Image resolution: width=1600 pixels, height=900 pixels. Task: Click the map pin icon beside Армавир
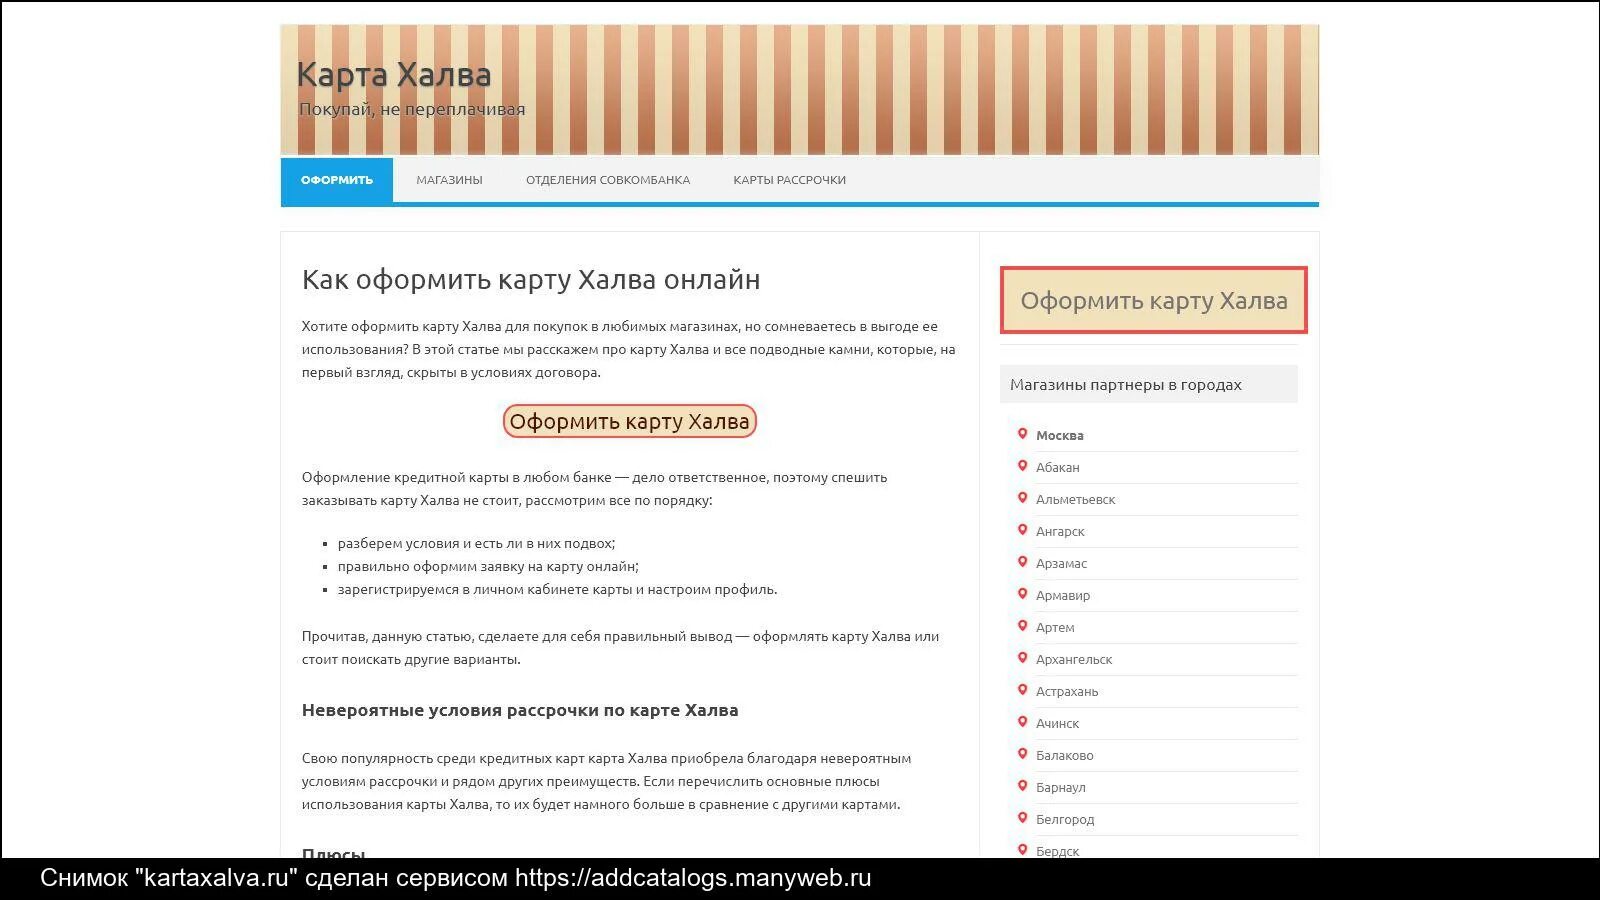(1022, 594)
